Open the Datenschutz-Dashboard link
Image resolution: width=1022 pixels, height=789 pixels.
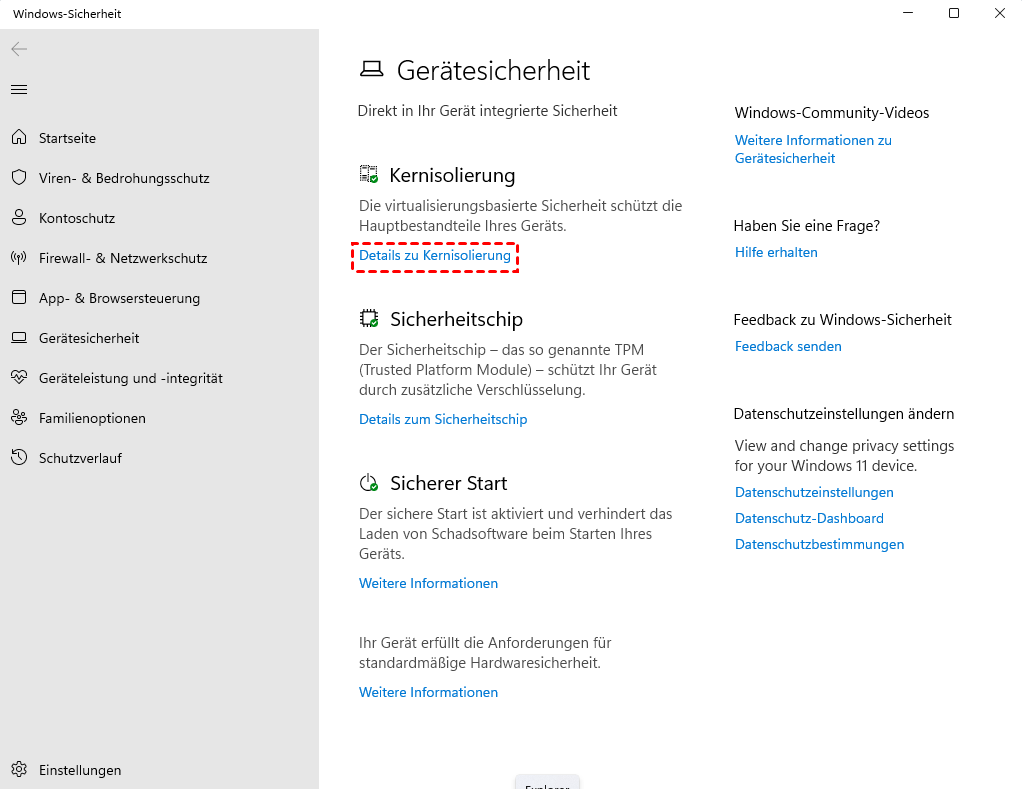click(809, 519)
